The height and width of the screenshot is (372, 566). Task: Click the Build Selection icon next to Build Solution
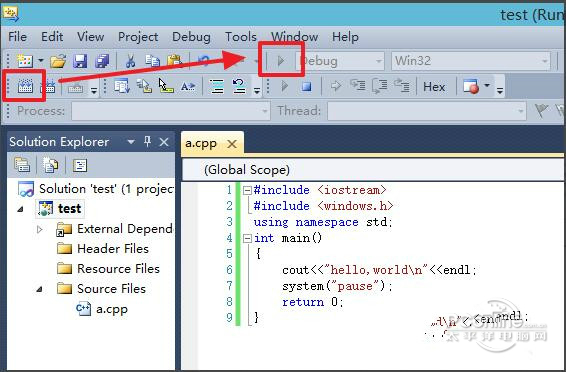click(48, 87)
